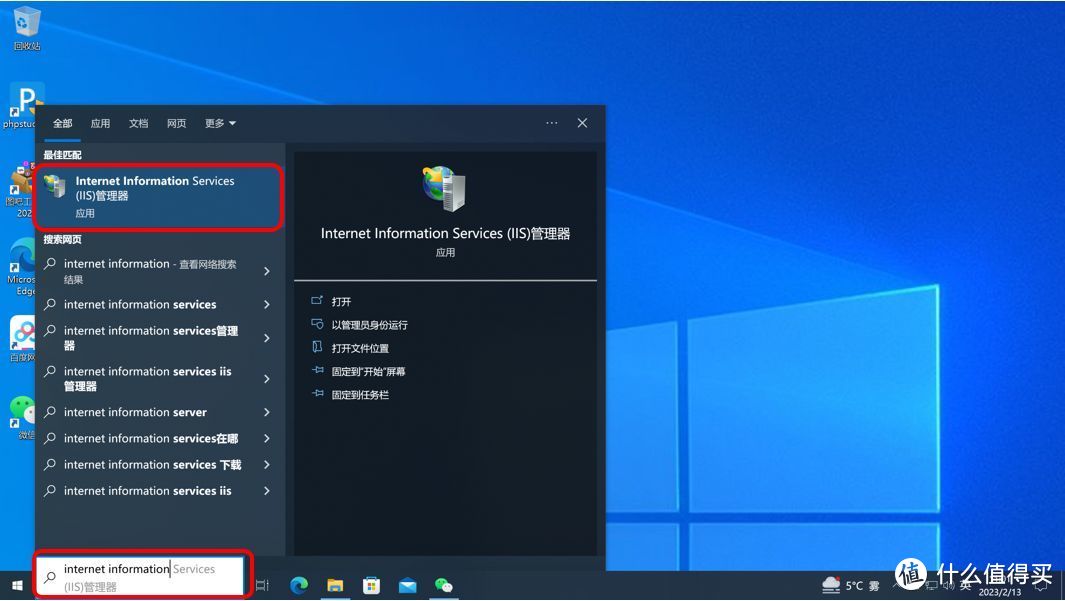The image size is (1065, 601).
Task: Open the Mail app from the taskbar
Action: click(407, 584)
